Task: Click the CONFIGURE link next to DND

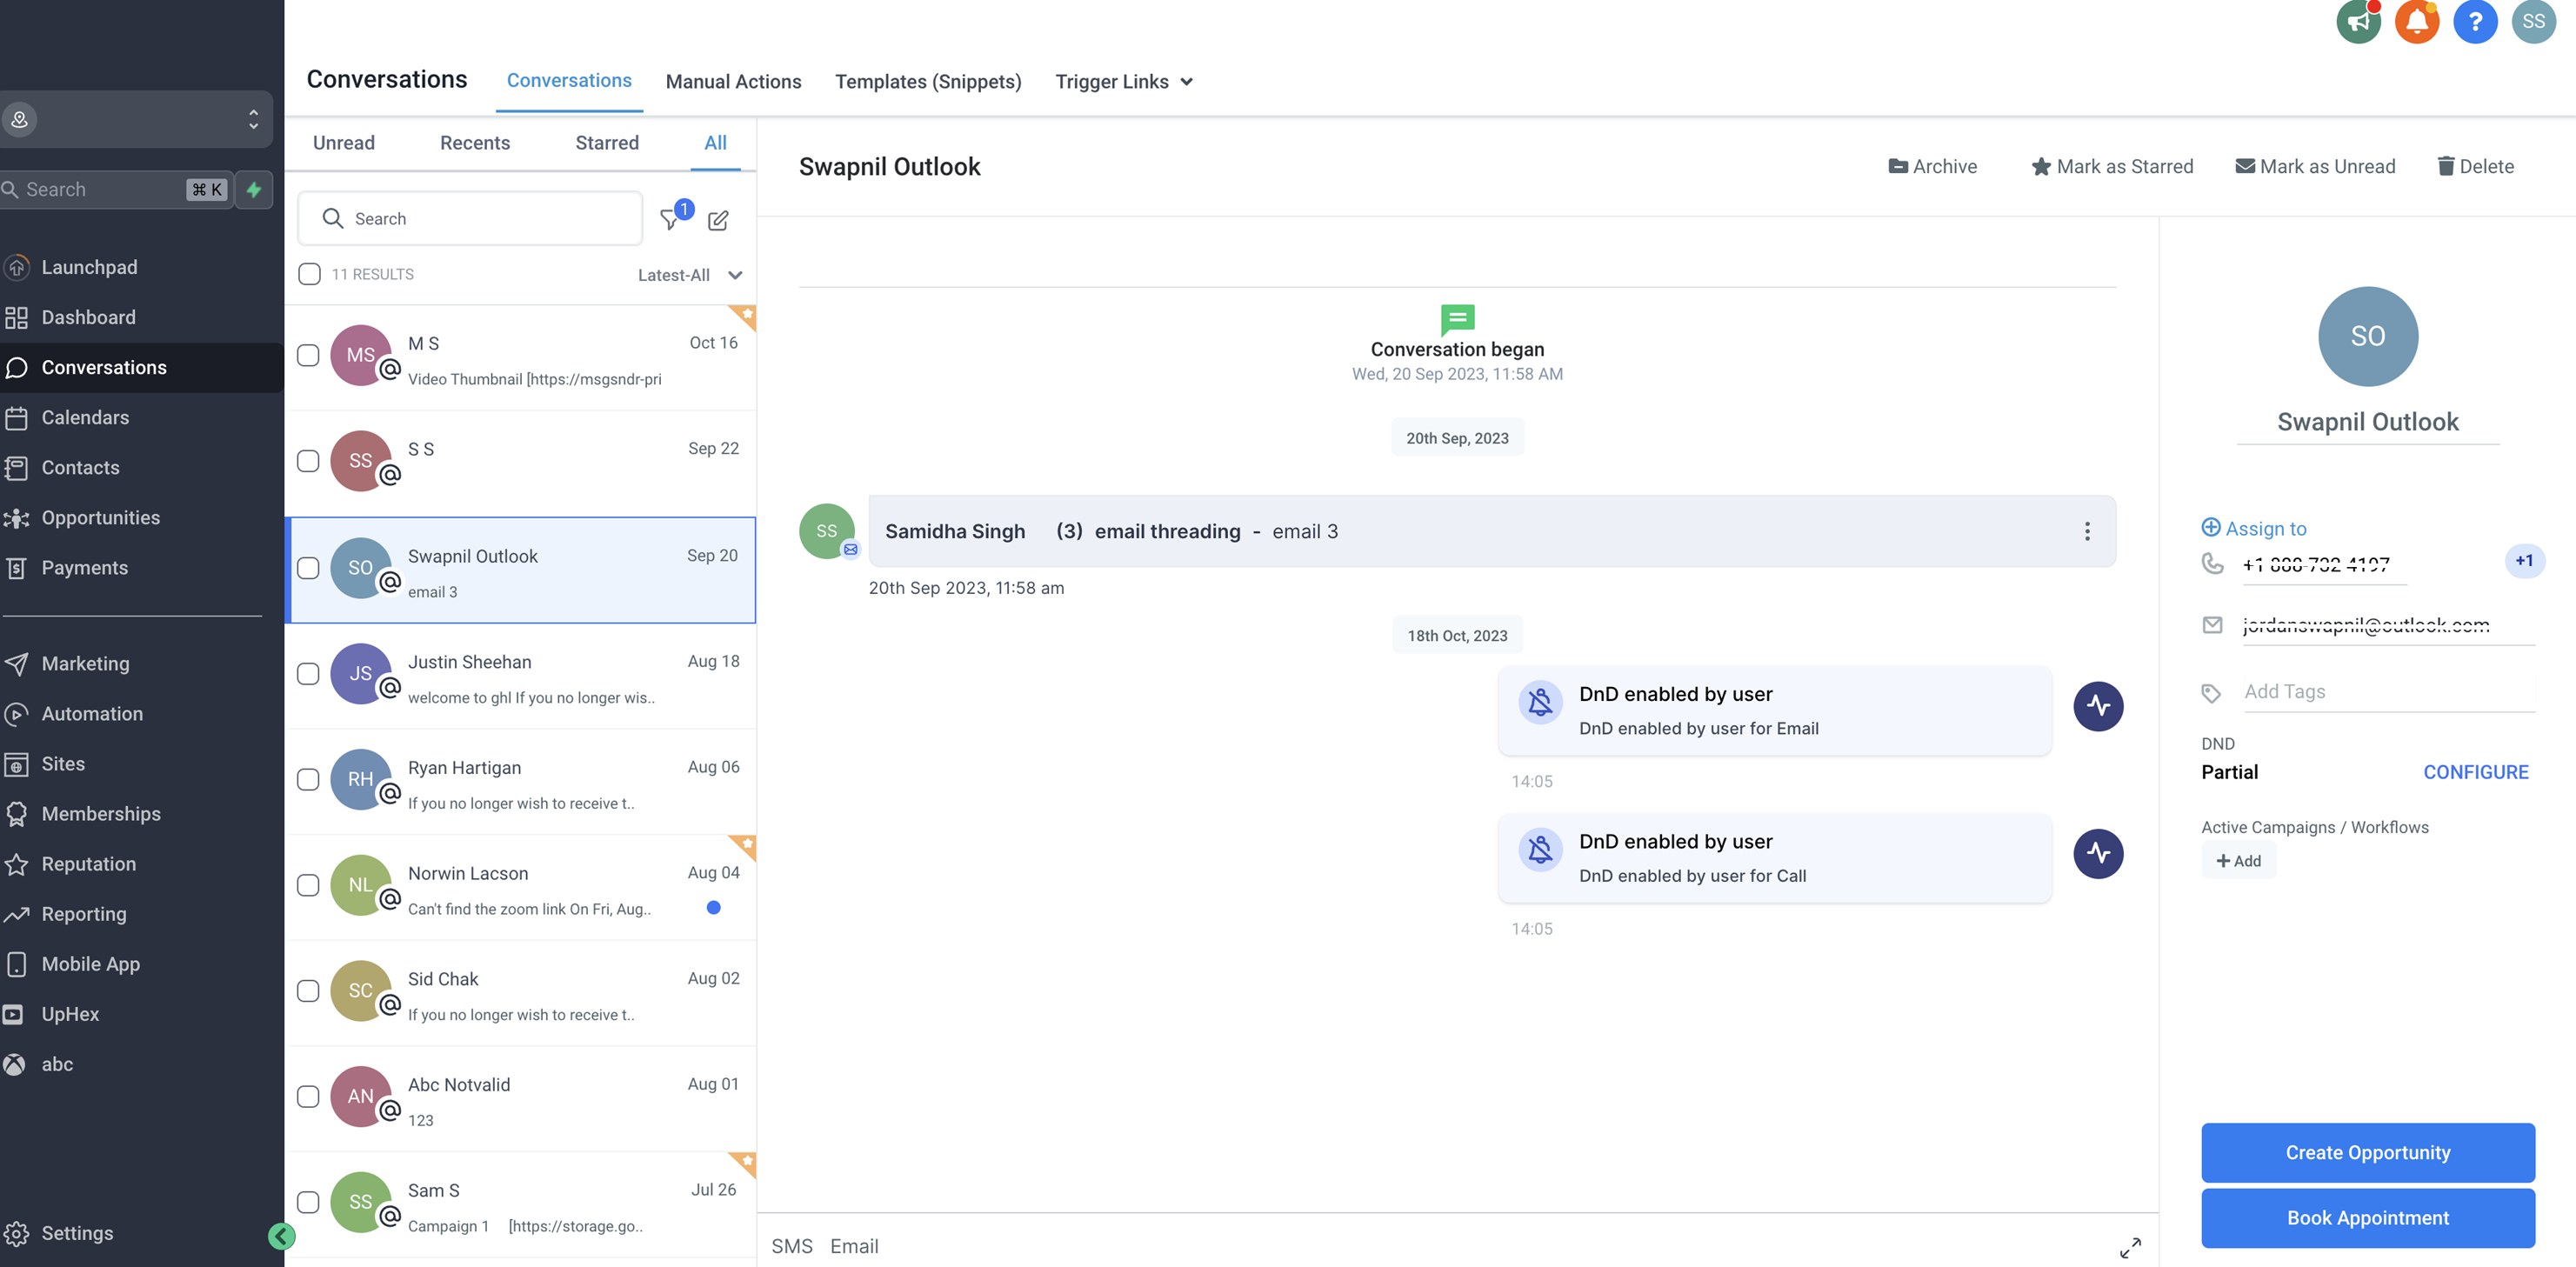Action: click(x=2475, y=772)
